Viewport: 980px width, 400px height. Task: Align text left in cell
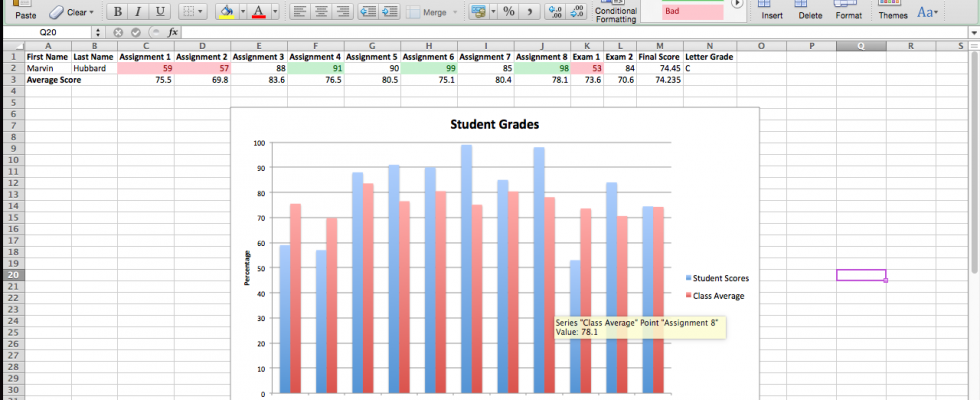[299, 12]
